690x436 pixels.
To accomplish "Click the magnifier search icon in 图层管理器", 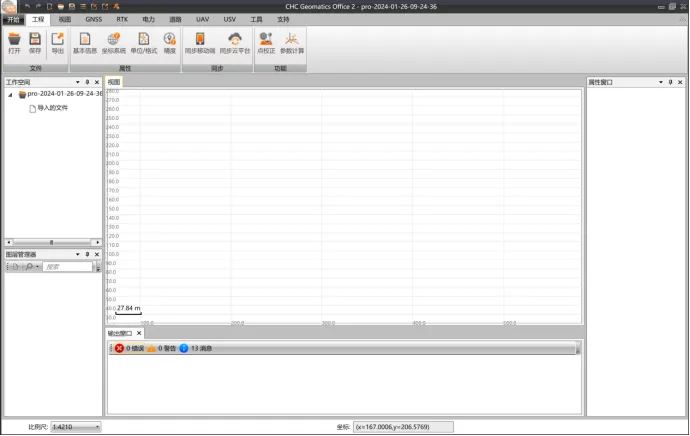I will click(x=29, y=267).
